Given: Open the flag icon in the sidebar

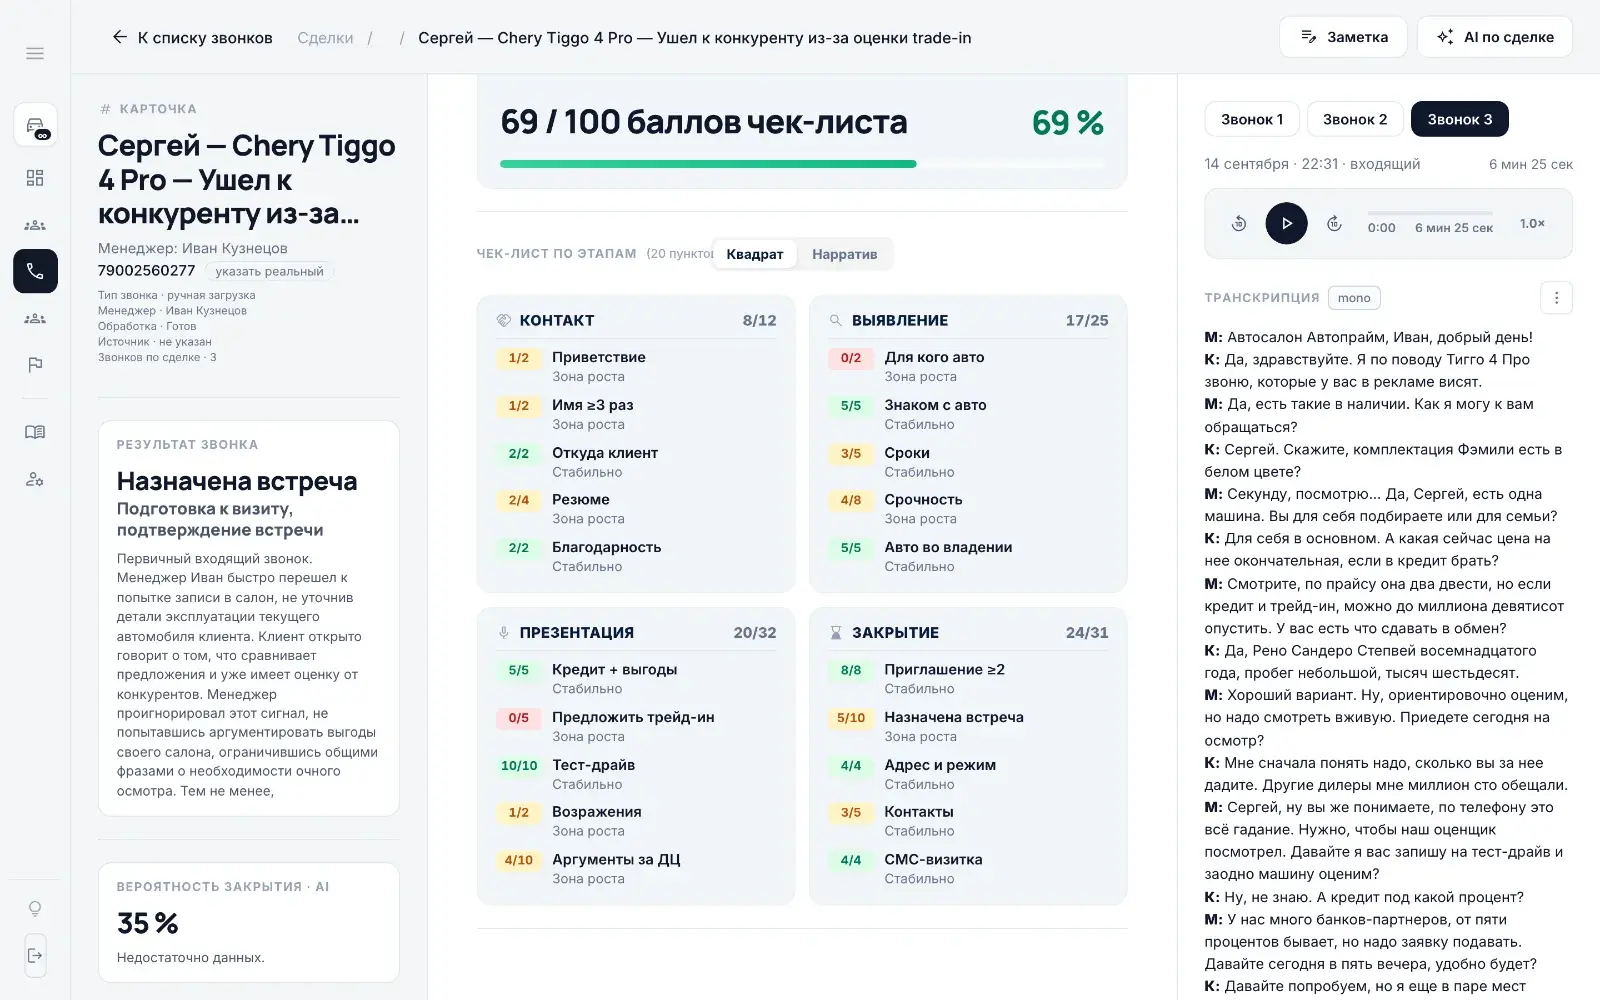Looking at the screenshot, I should (x=35, y=365).
